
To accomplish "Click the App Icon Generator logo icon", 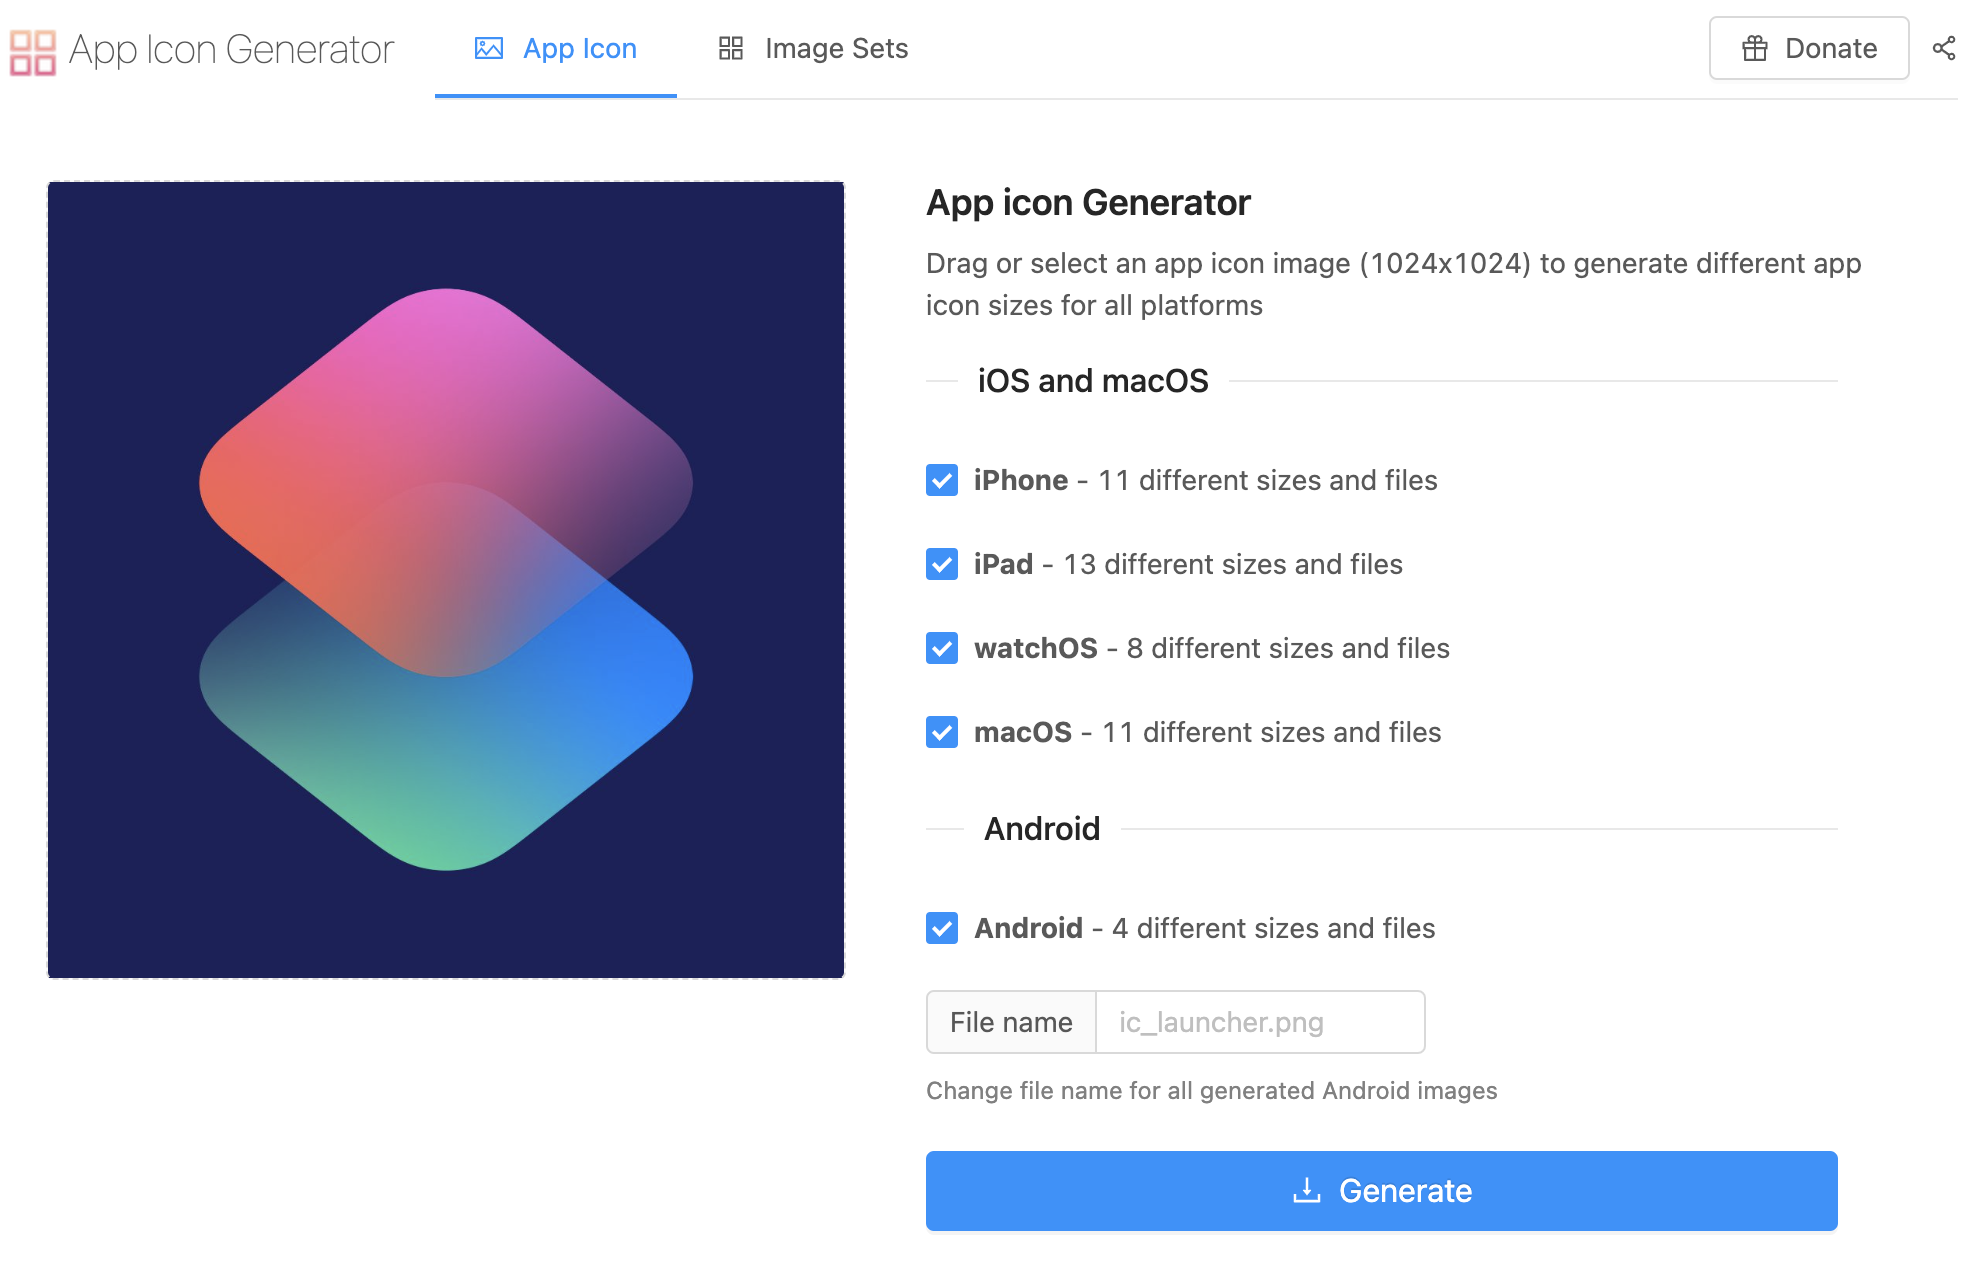I will click(32, 51).
